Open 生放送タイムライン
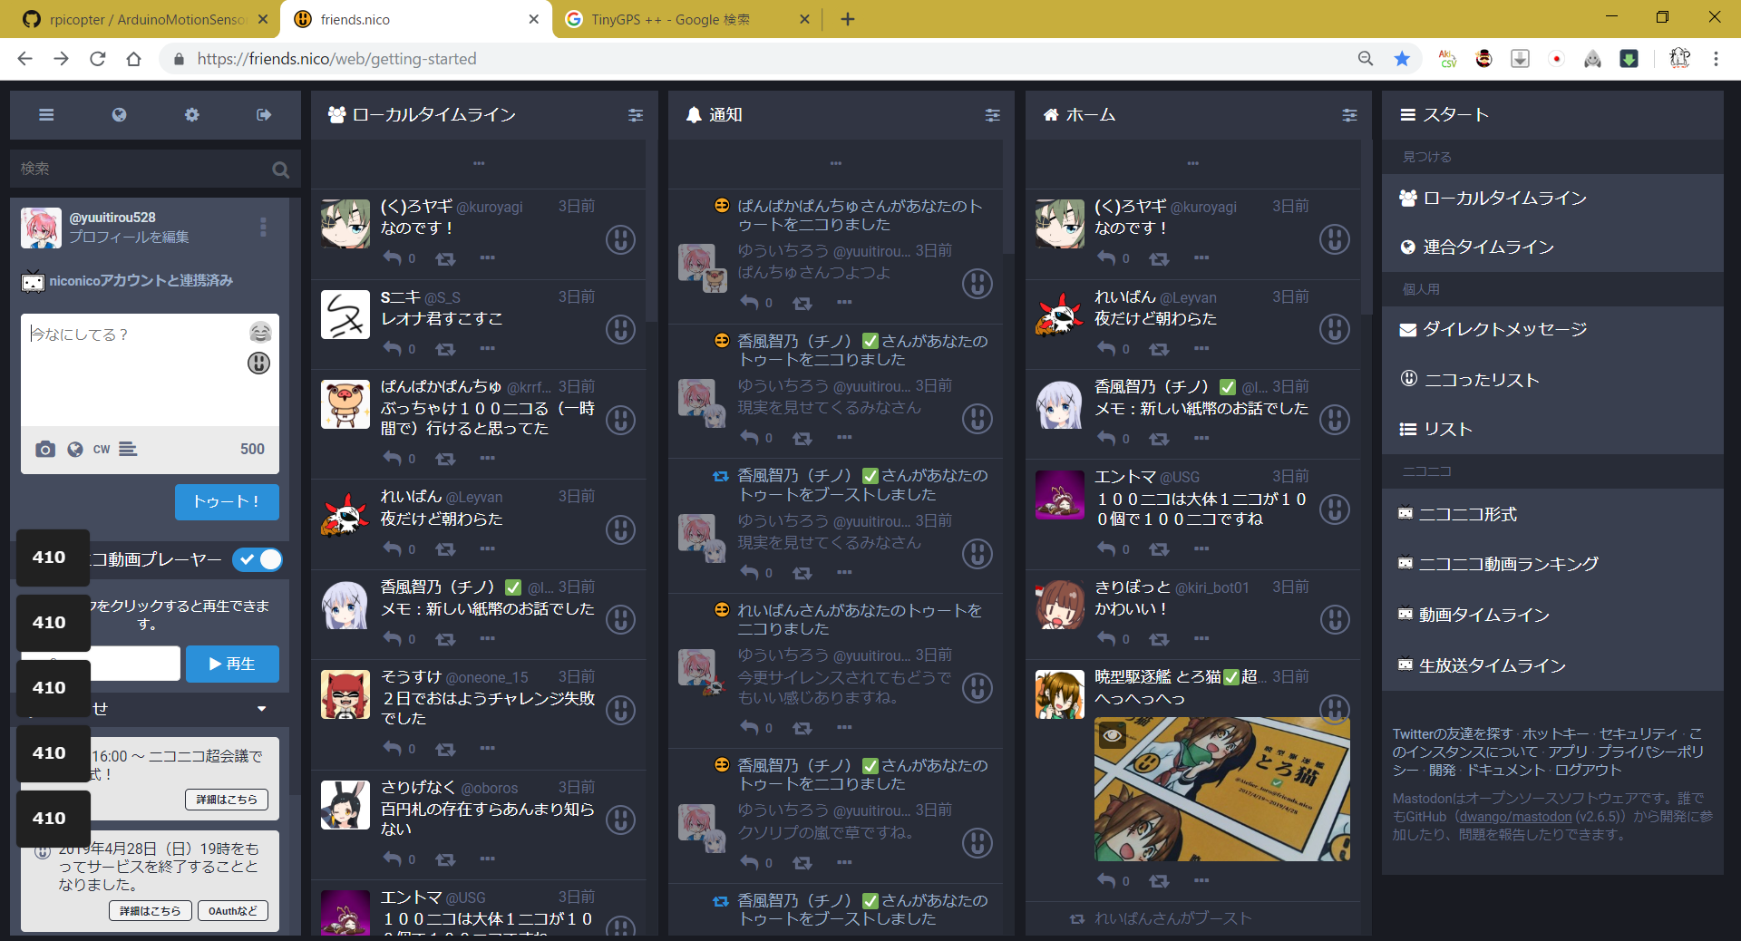The image size is (1741, 941). click(1552, 666)
